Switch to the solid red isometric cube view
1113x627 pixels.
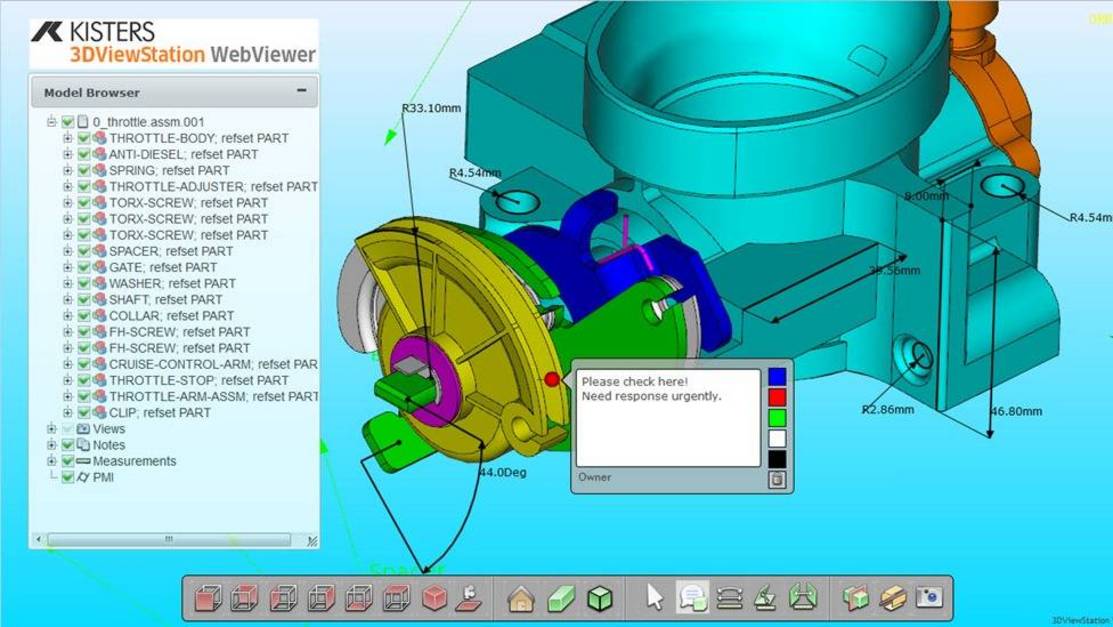434,598
